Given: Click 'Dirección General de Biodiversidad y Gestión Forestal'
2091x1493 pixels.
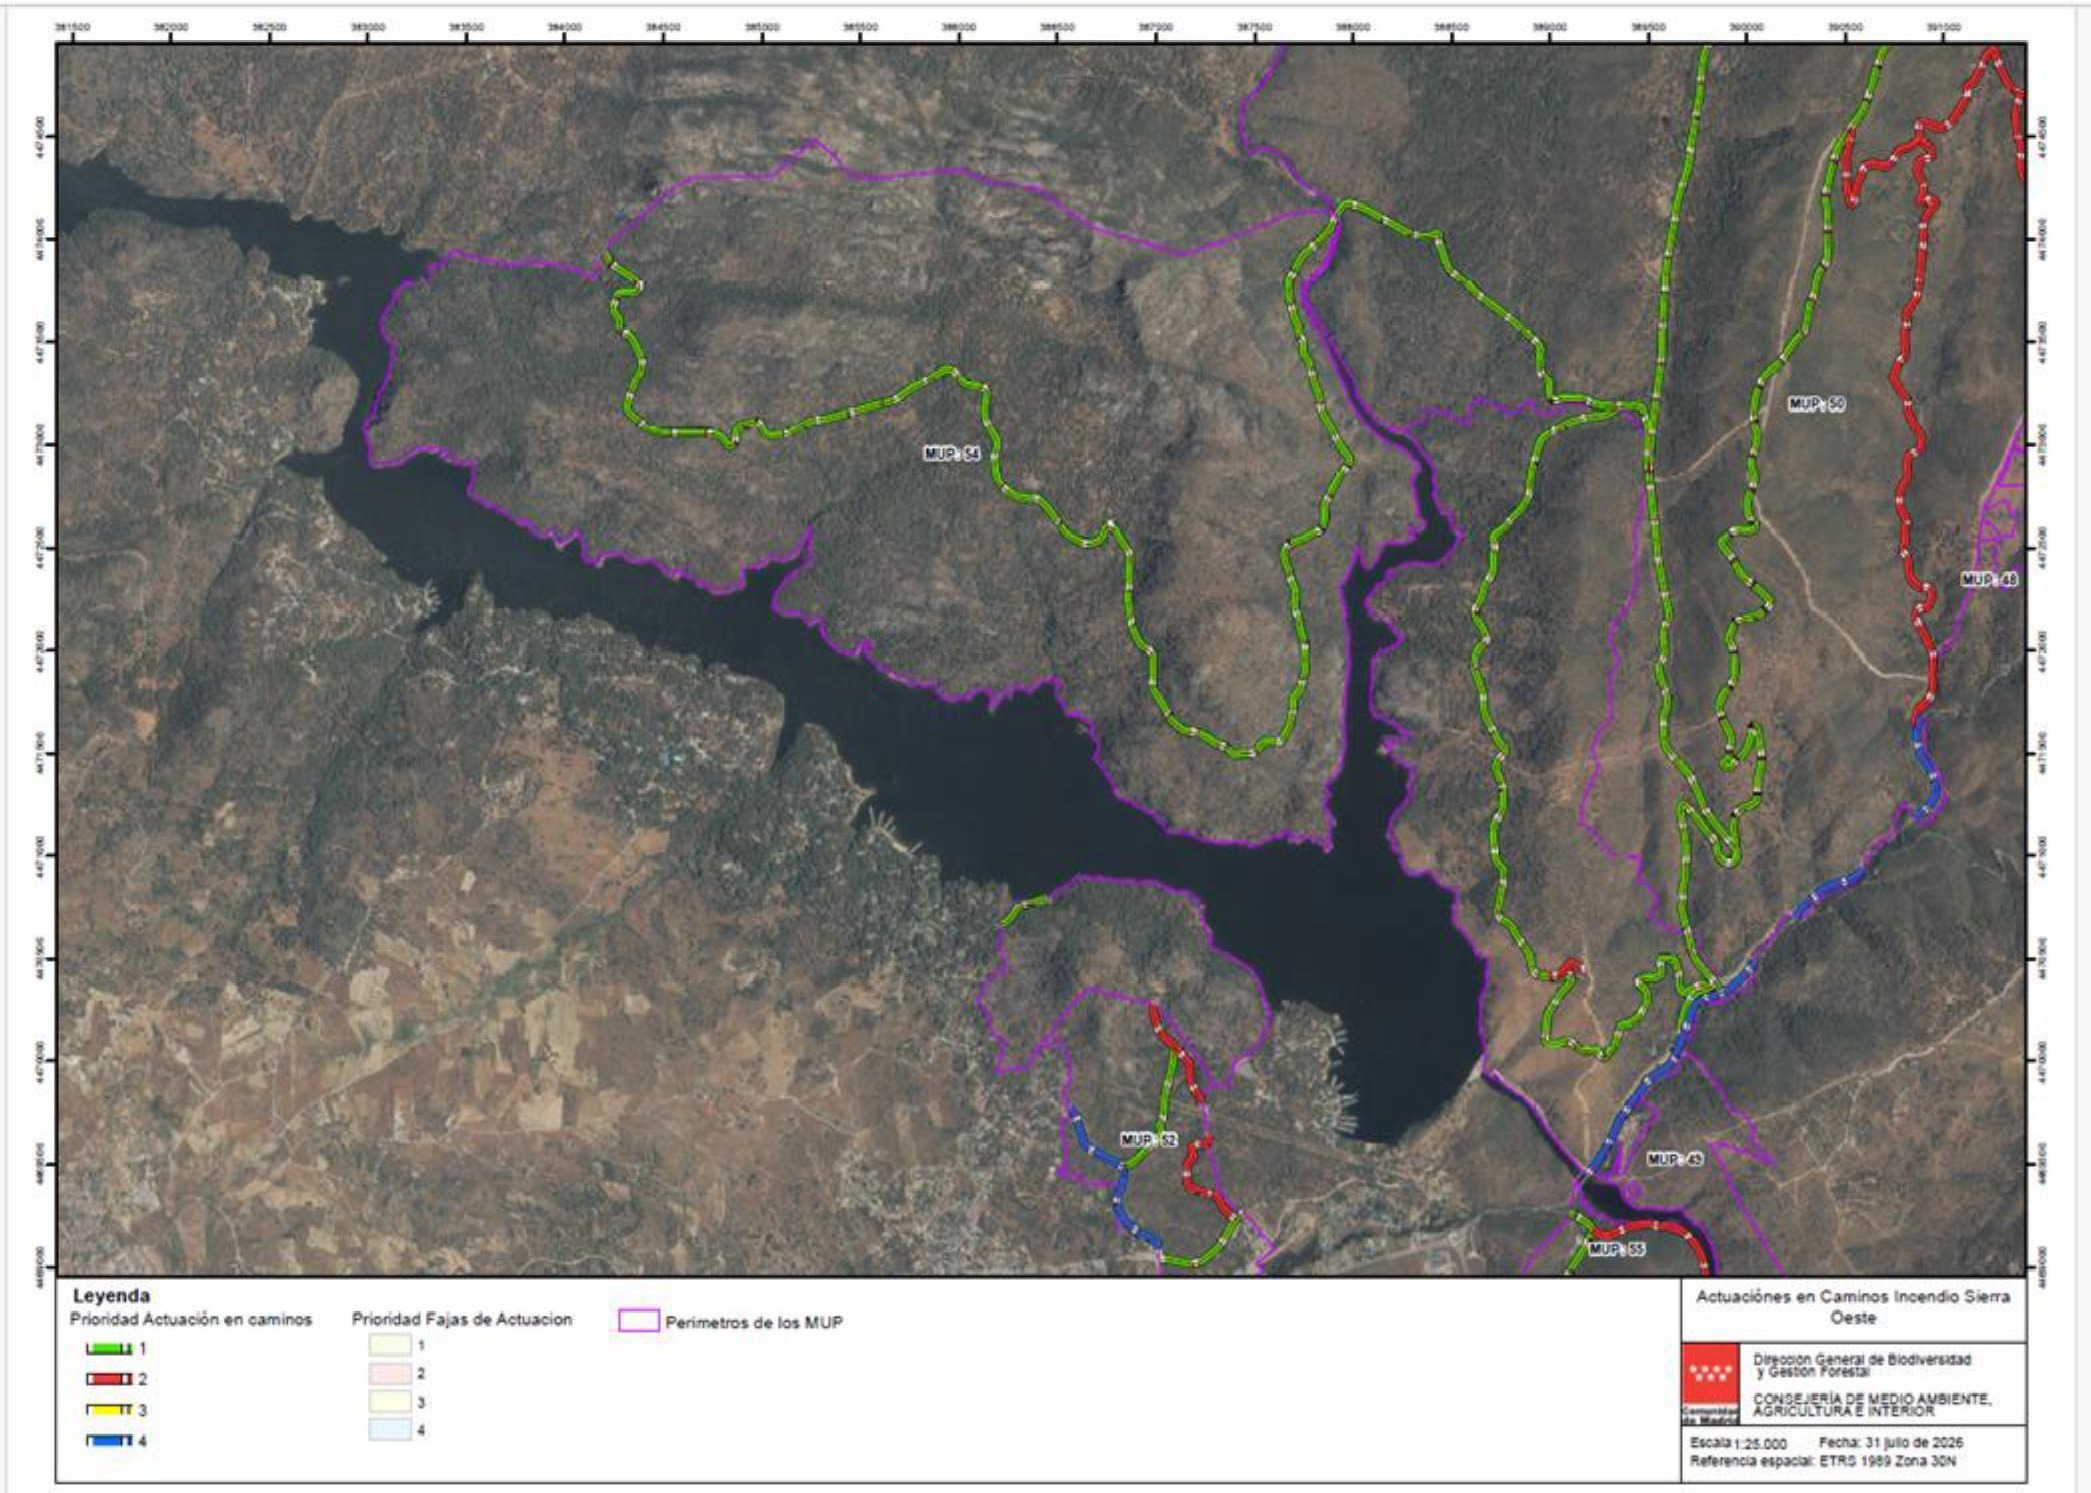Looking at the screenshot, I should click(x=1862, y=1365).
